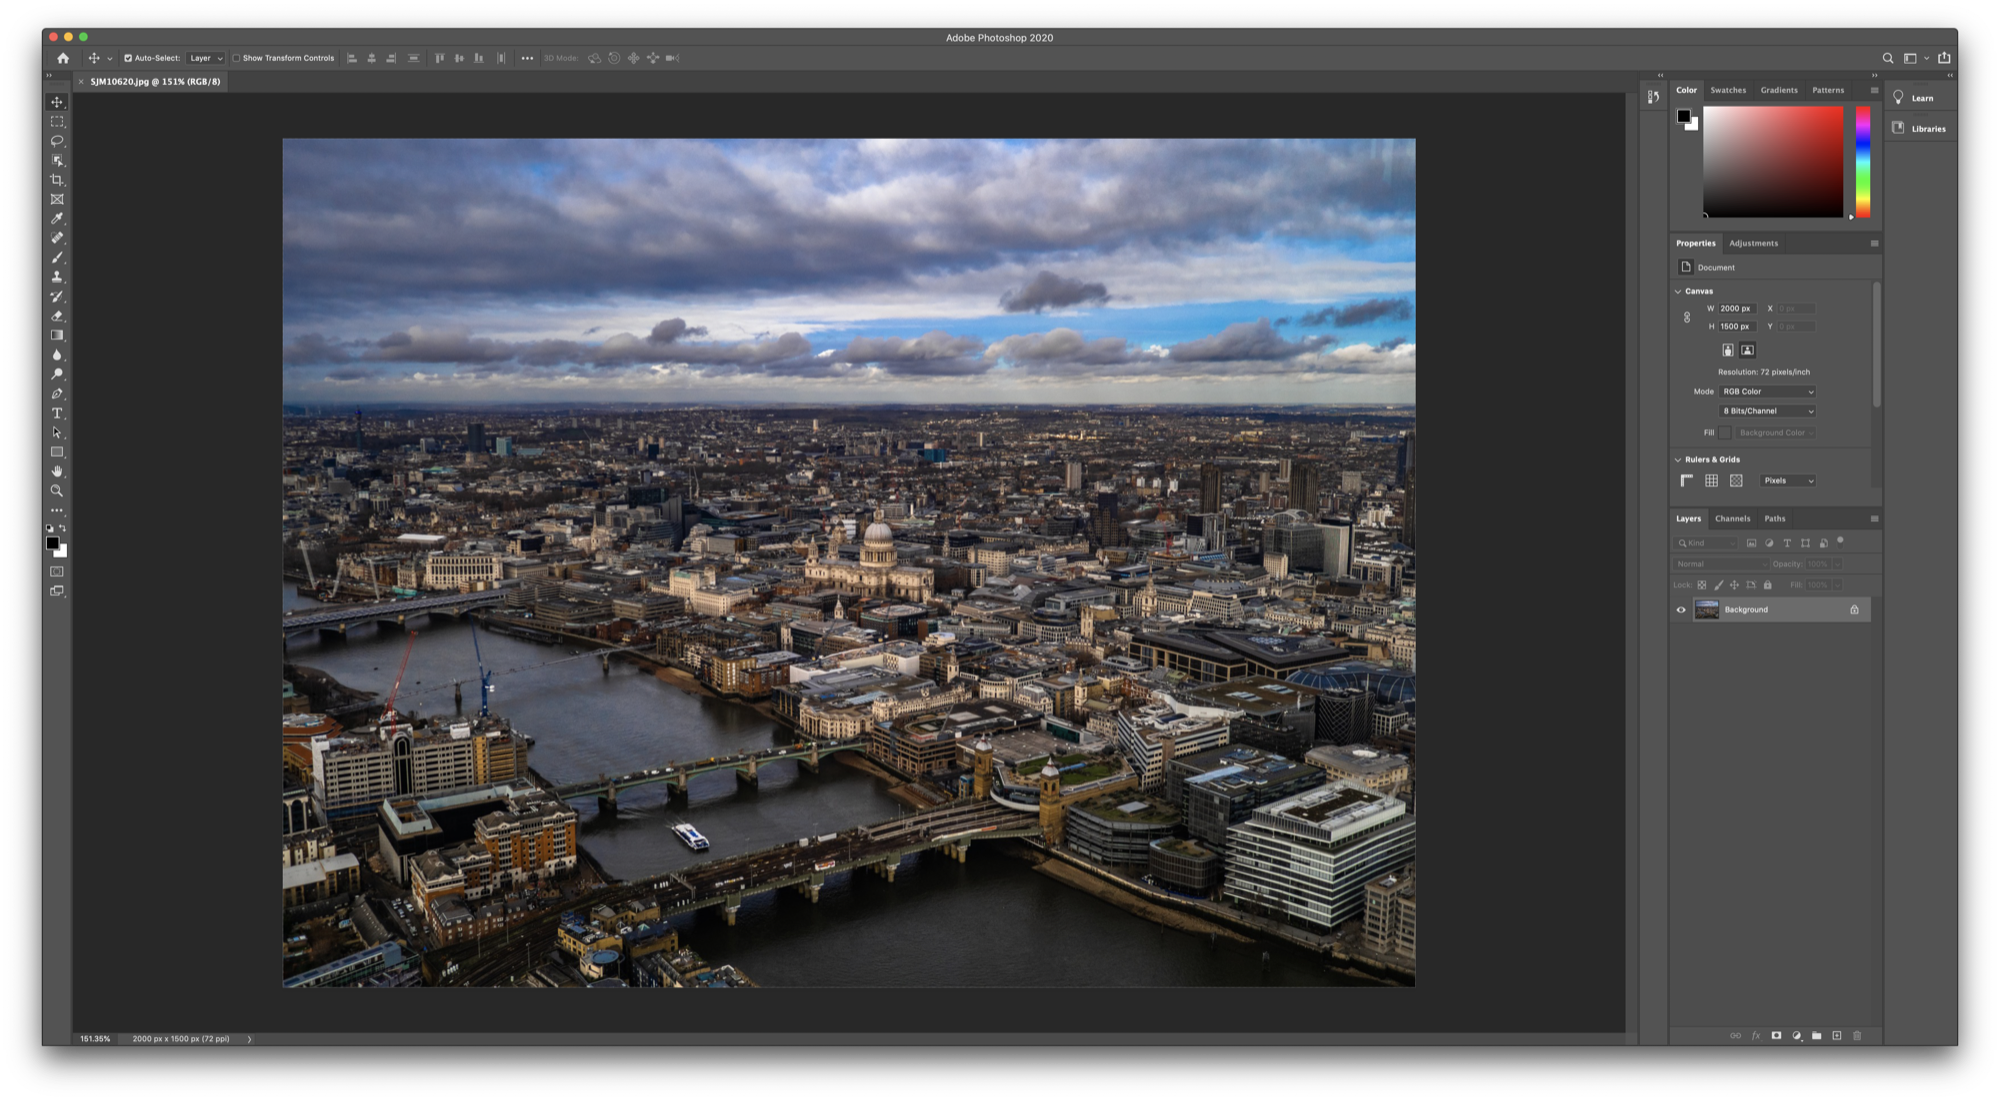Hide the Background layer with eye icon
Viewport: 2000px width, 1101px height.
[1681, 610]
